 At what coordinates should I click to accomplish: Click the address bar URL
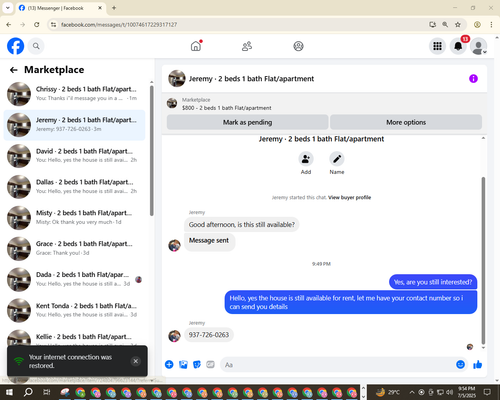[x=119, y=25]
